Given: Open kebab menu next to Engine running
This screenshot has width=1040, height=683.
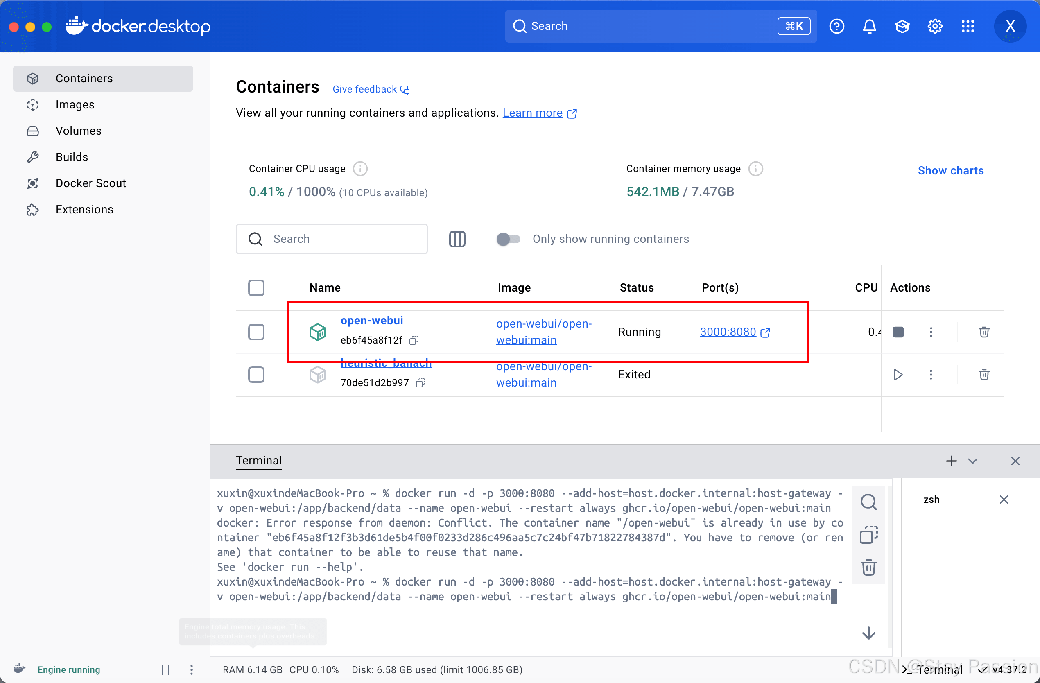Looking at the screenshot, I should [x=191, y=670].
